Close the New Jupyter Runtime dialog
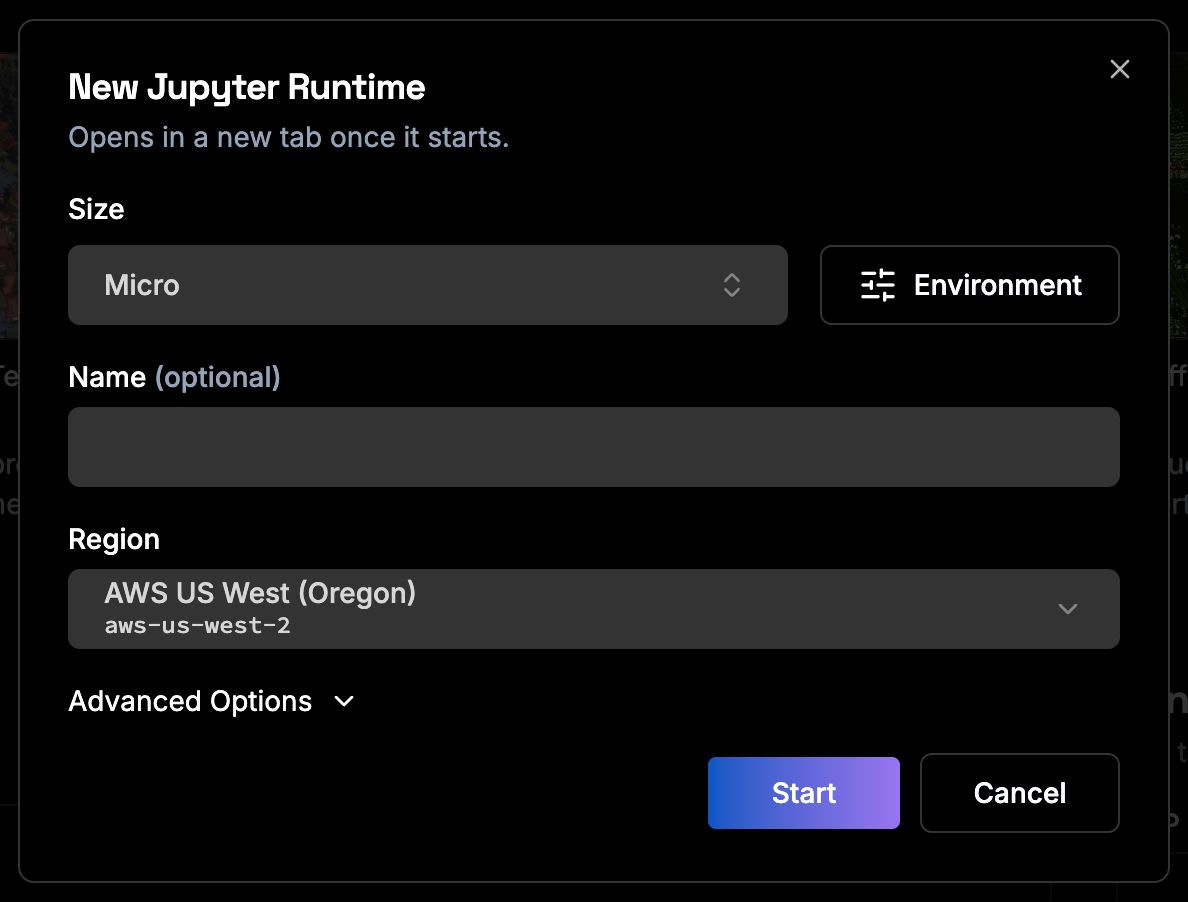This screenshot has width=1188, height=902. click(x=1119, y=69)
